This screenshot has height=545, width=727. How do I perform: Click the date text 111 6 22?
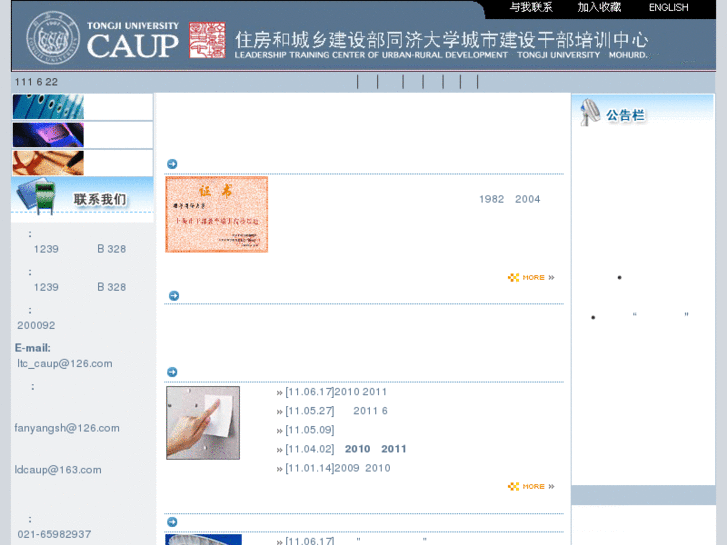point(36,82)
